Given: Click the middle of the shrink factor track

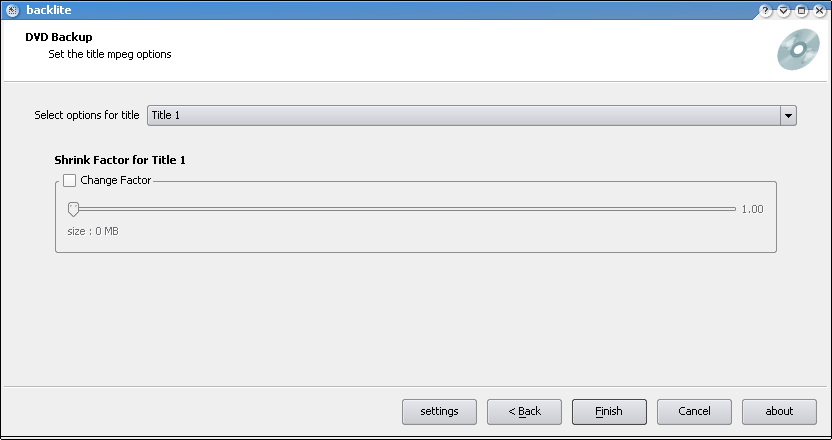Looking at the screenshot, I should pos(402,209).
